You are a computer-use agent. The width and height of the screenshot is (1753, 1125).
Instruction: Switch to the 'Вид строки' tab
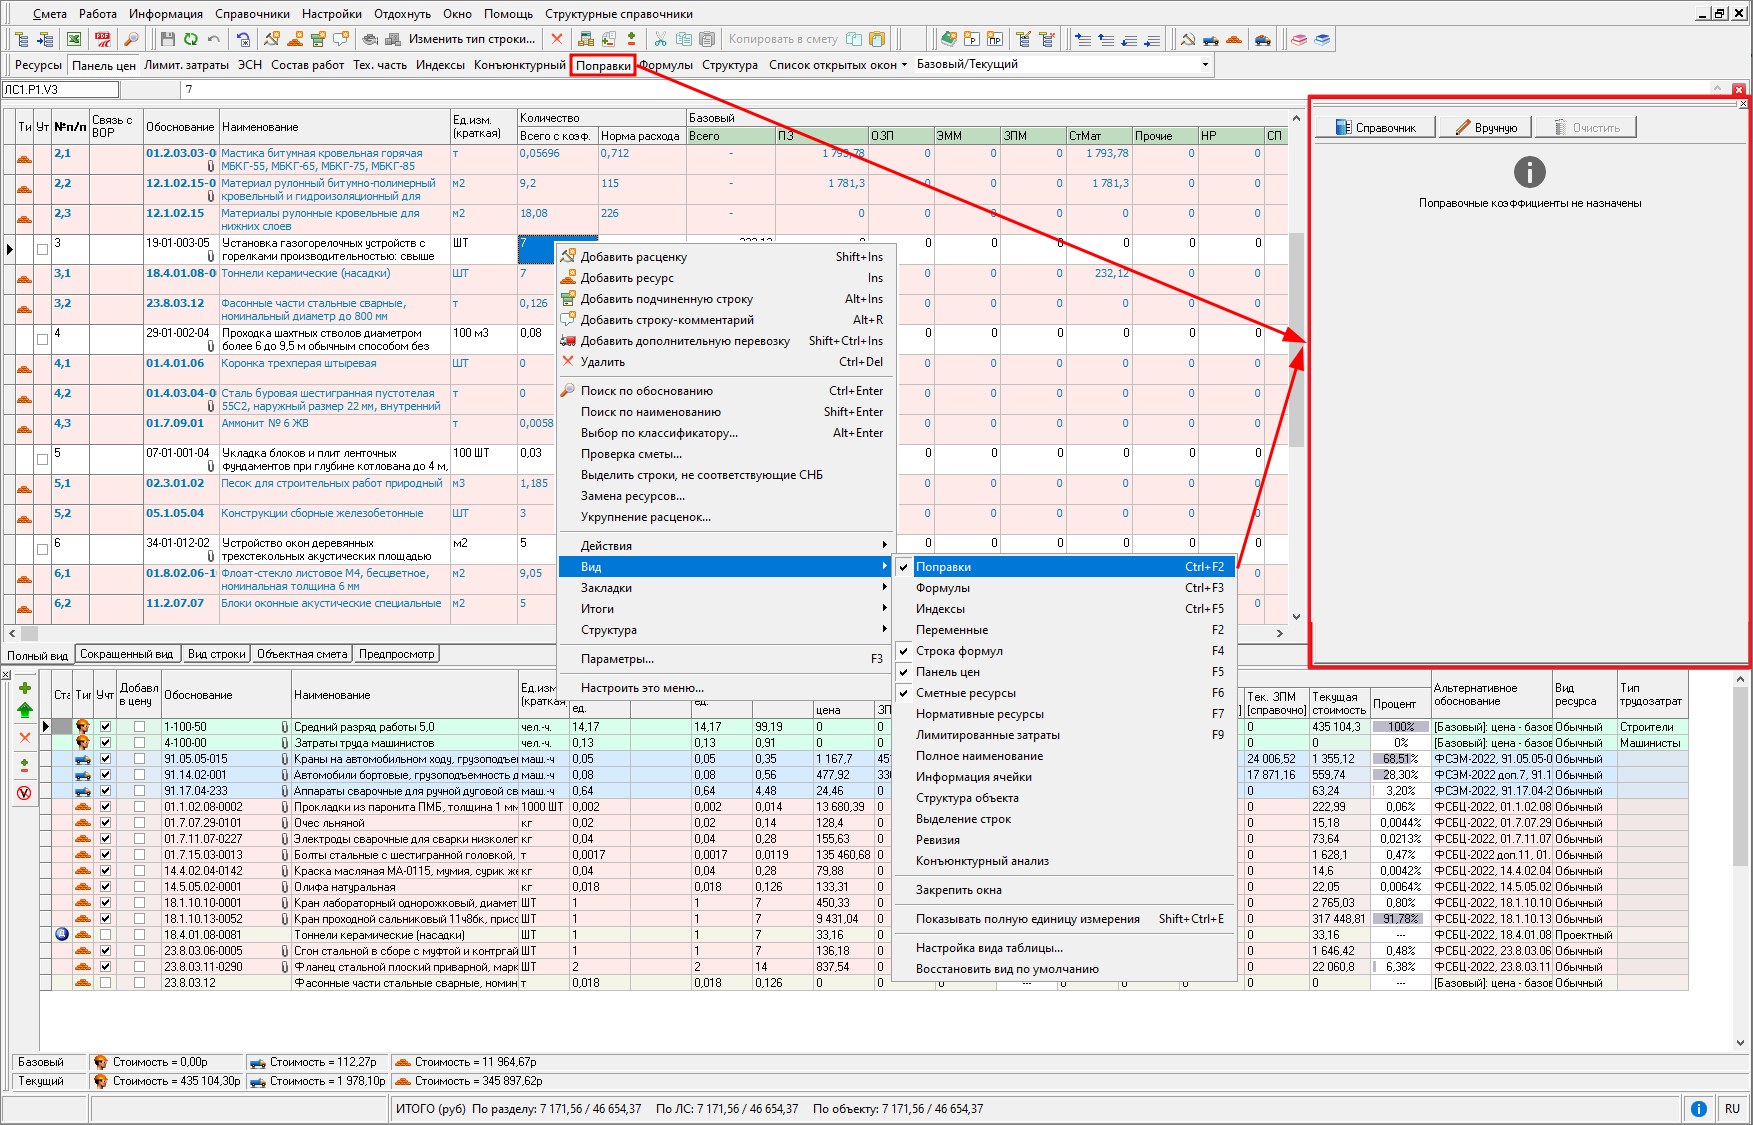(217, 654)
